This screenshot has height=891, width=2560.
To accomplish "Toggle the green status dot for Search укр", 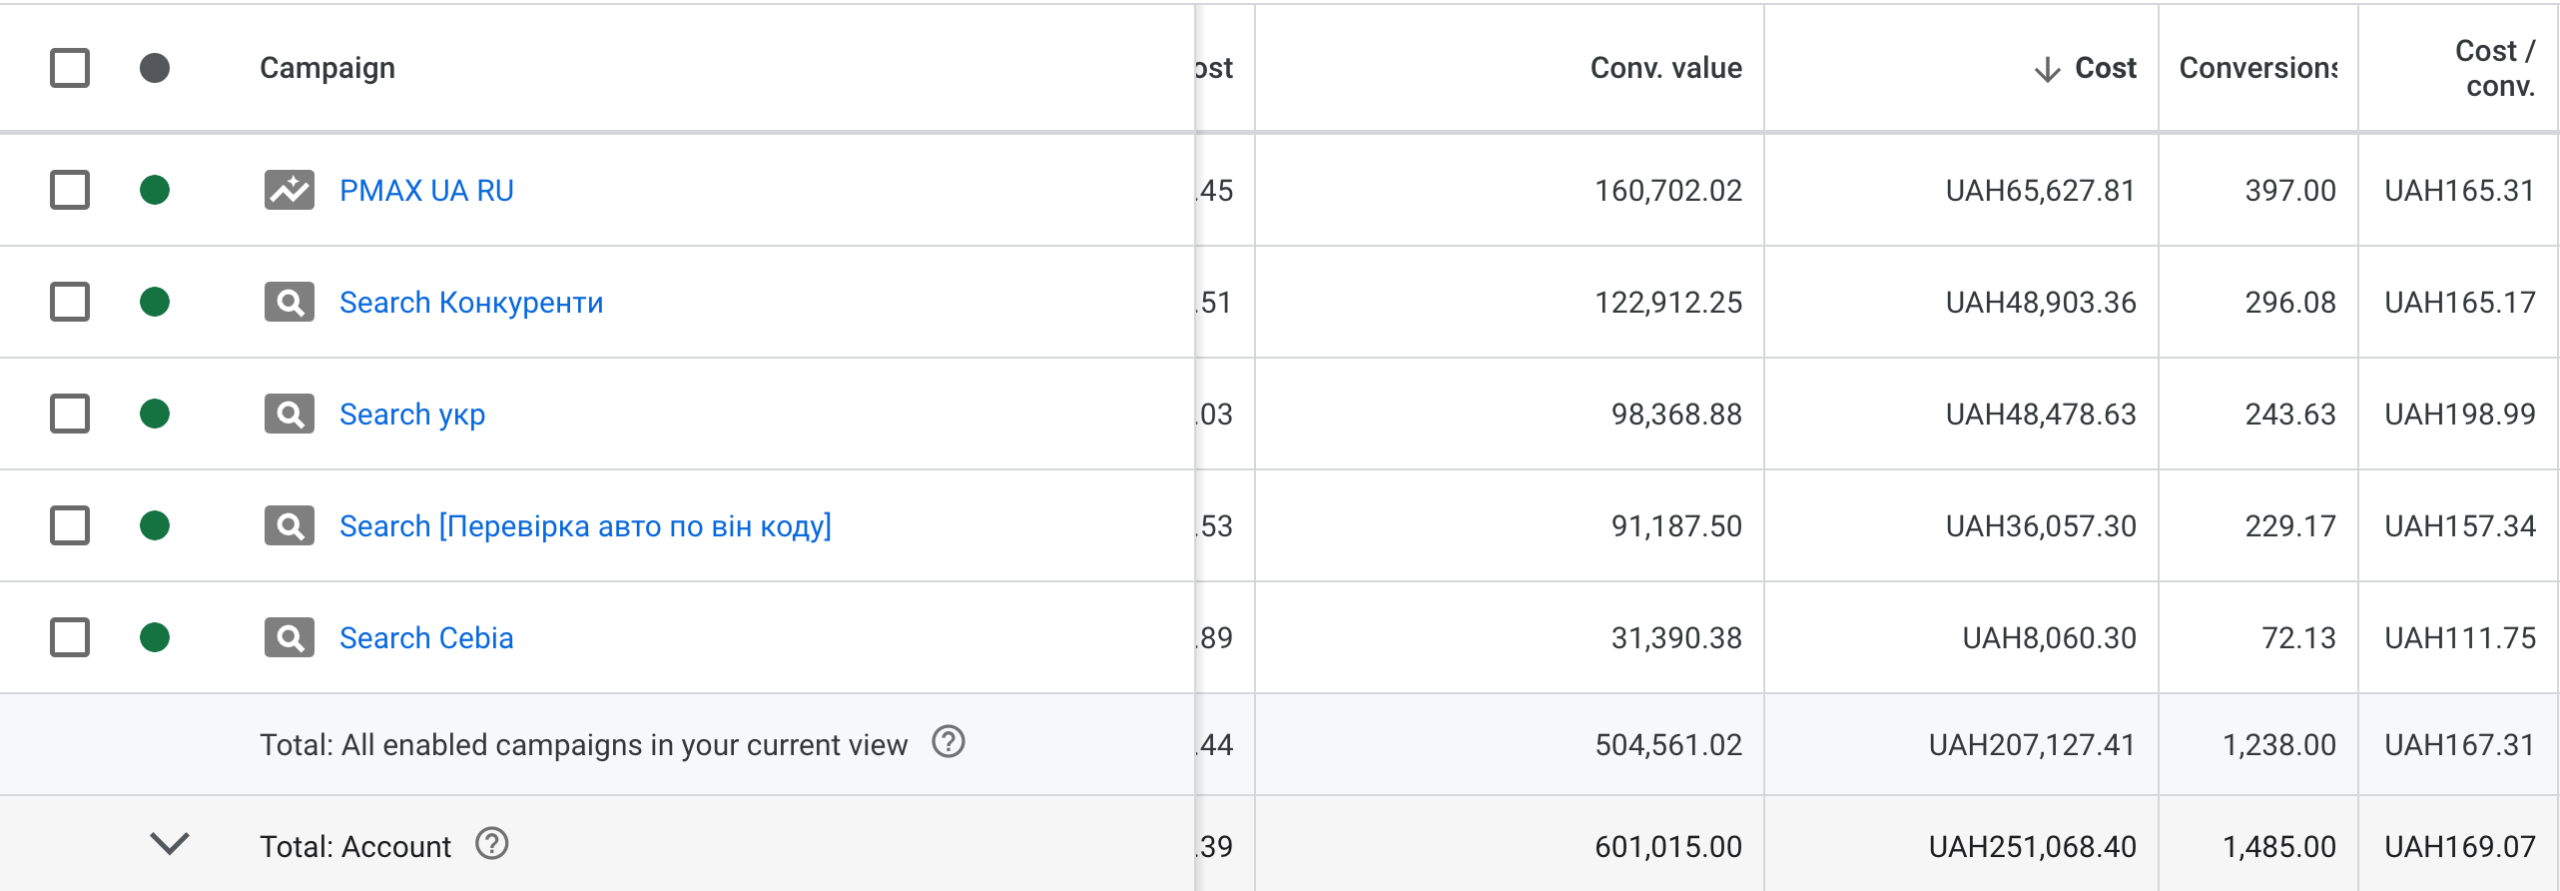I will pos(155,414).
